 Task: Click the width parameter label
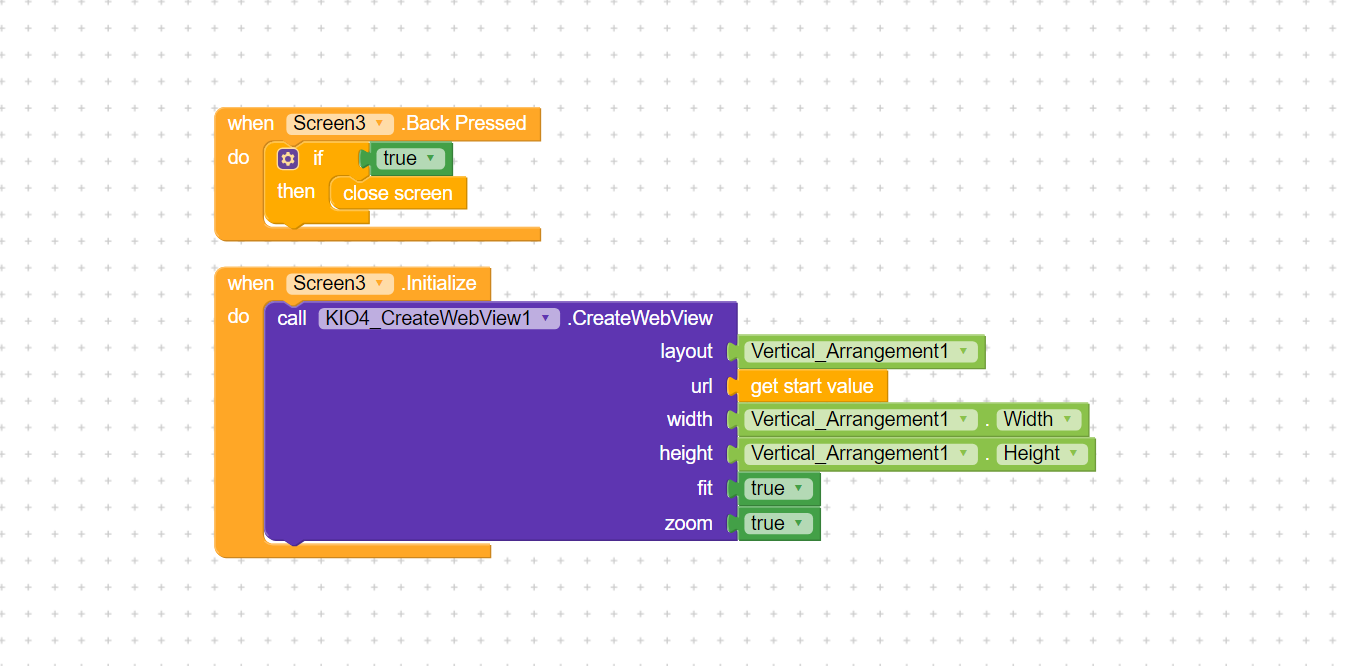(x=690, y=420)
